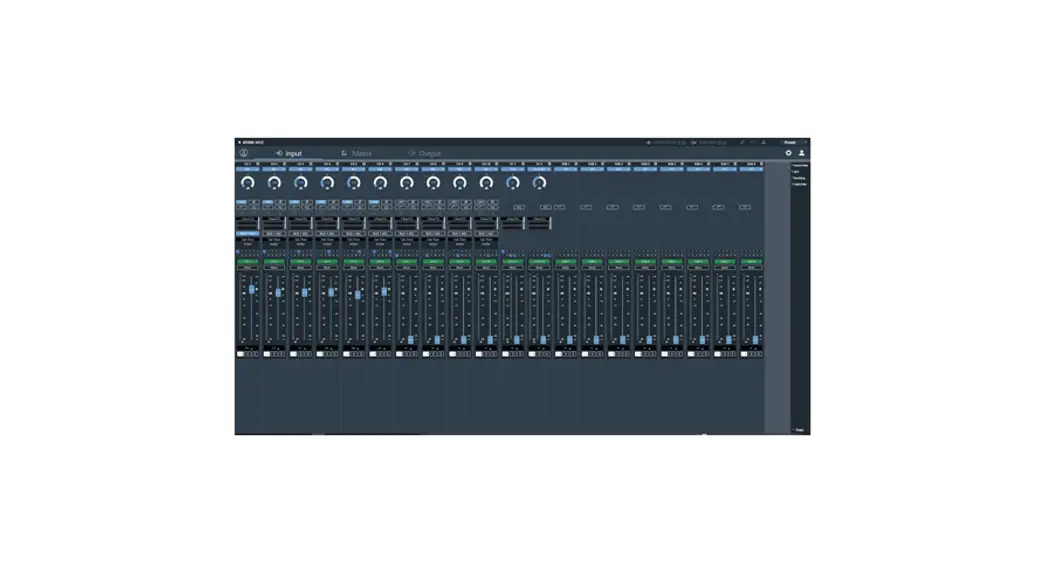Click the gain knob on ninth input channel
The height and width of the screenshot is (569, 1046).
click(x=460, y=183)
